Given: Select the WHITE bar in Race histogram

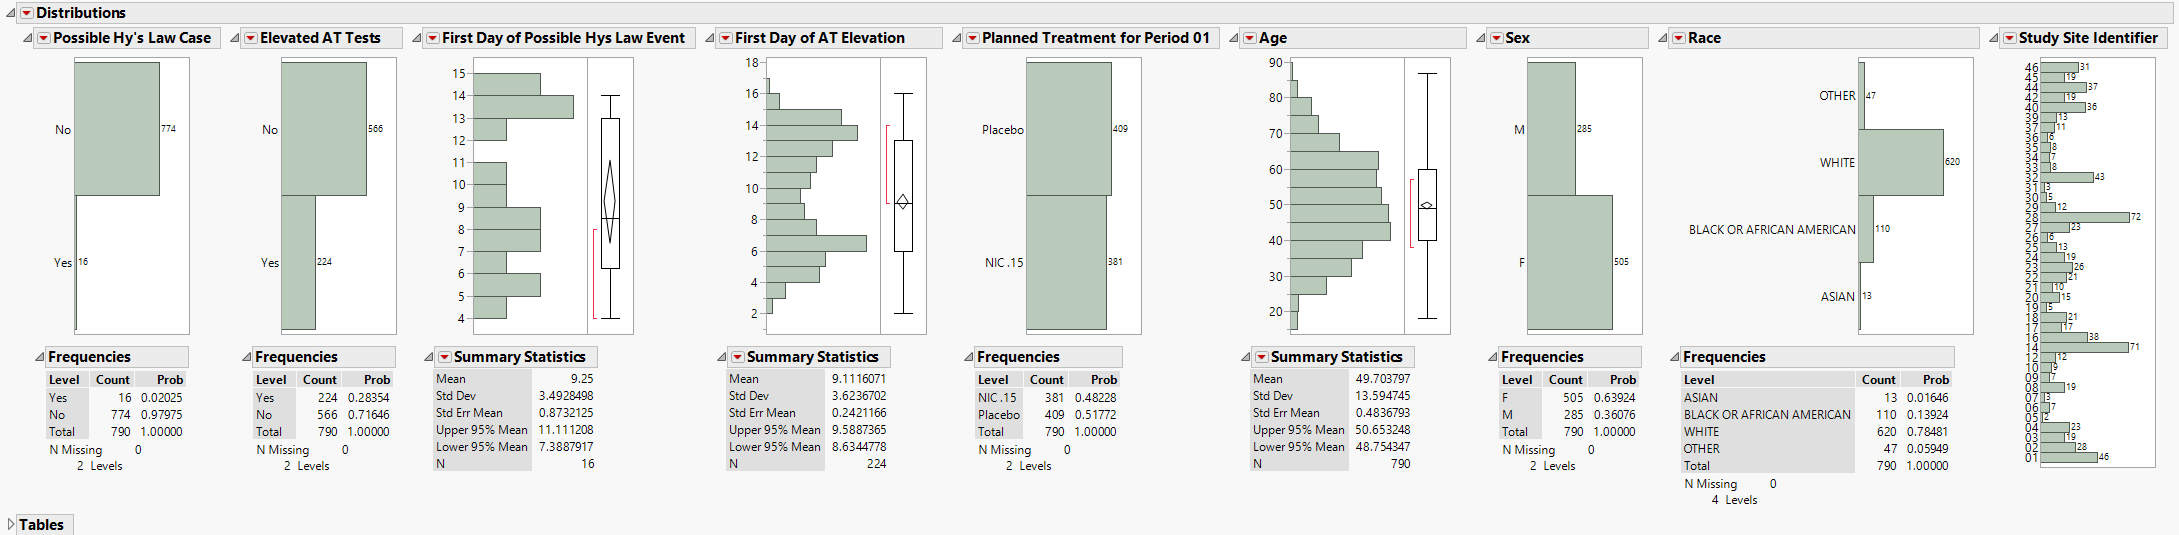Looking at the screenshot, I should (x=1901, y=162).
